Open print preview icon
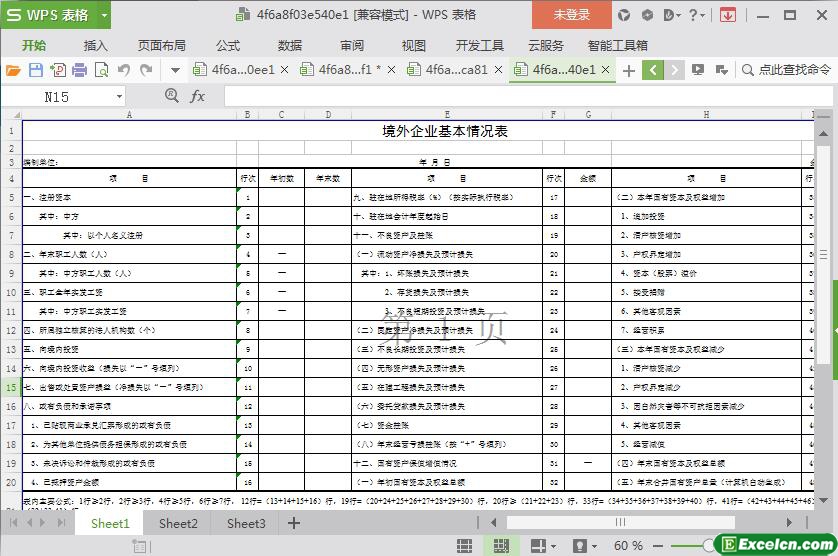Screen dimensions: 838x556 point(102,70)
